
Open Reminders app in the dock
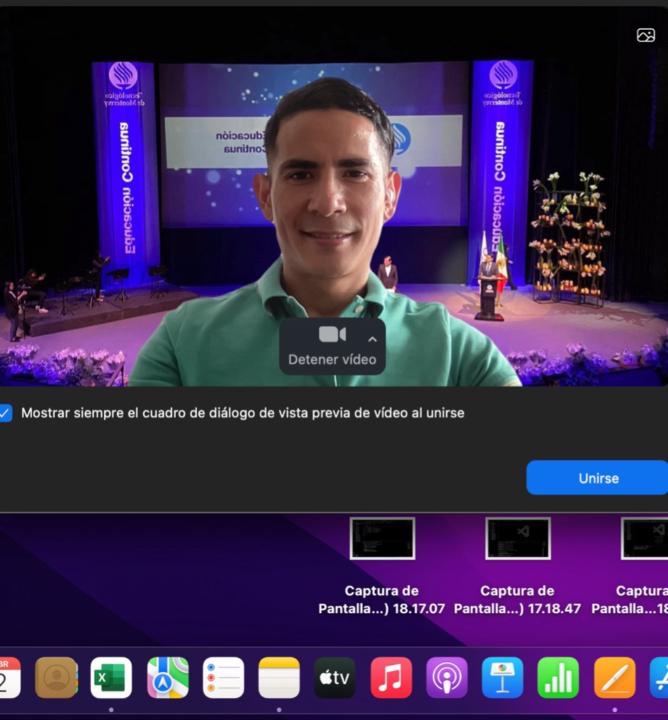[223, 678]
